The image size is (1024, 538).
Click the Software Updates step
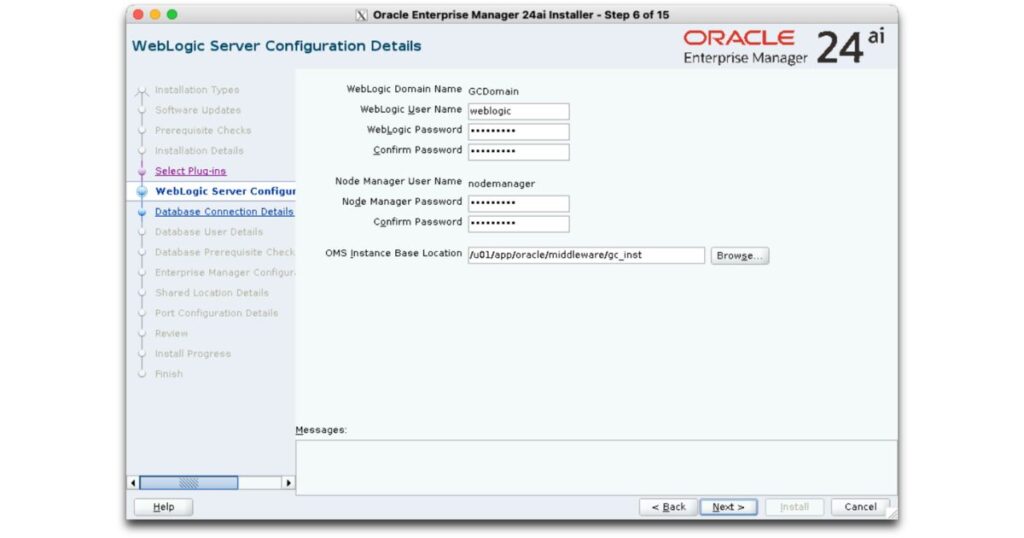click(198, 110)
